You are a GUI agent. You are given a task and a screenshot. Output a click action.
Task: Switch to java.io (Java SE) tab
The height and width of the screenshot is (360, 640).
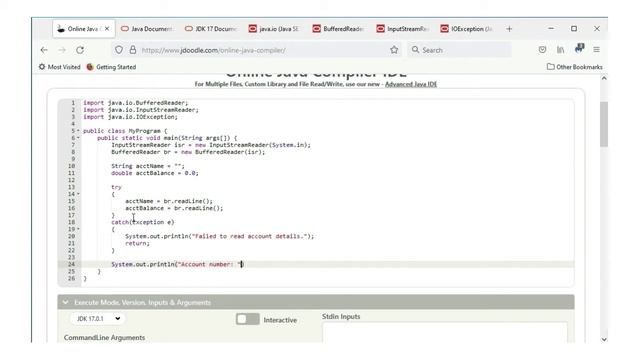tap(275, 29)
